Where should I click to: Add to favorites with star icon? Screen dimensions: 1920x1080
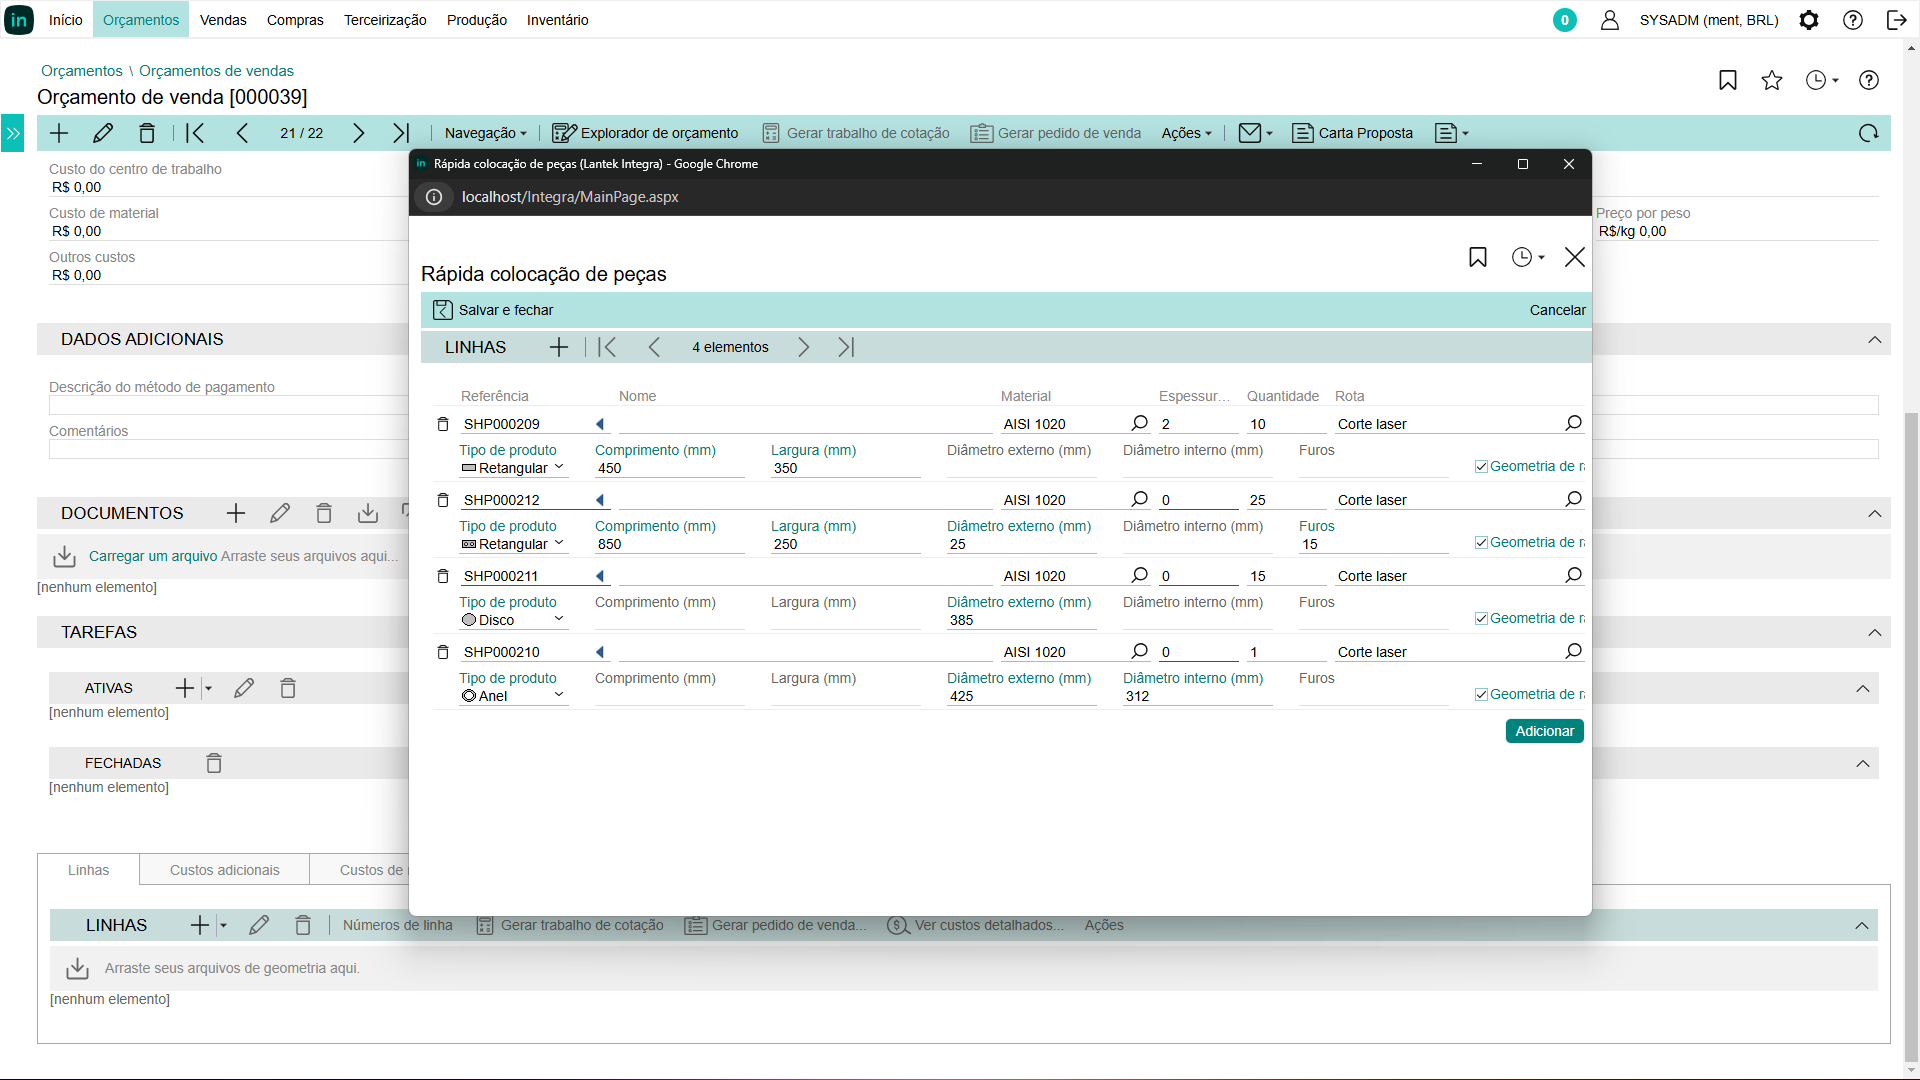1772,80
